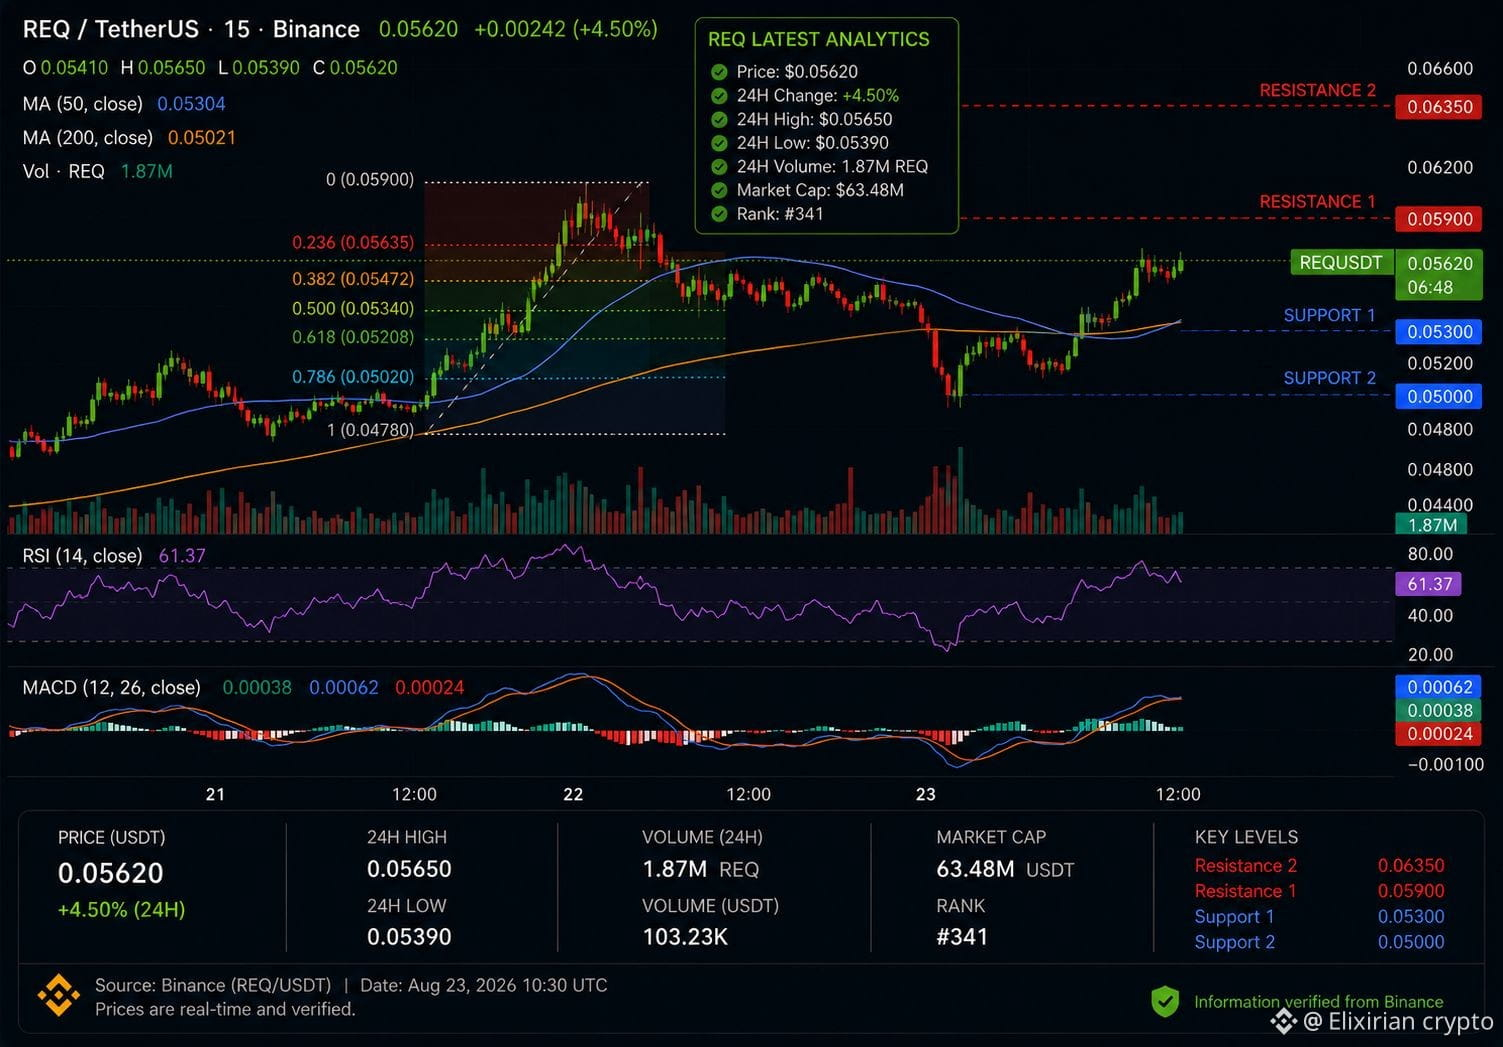Click the blue 0.05300 price axis tag
Image resolution: width=1503 pixels, height=1047 pixels.
(1439, 332)
